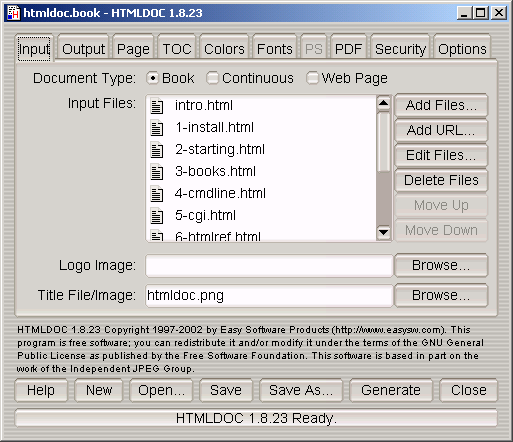The image size is (513, 442).
Task: Click the file list scroll up arrow
Action: click(384, 103)
